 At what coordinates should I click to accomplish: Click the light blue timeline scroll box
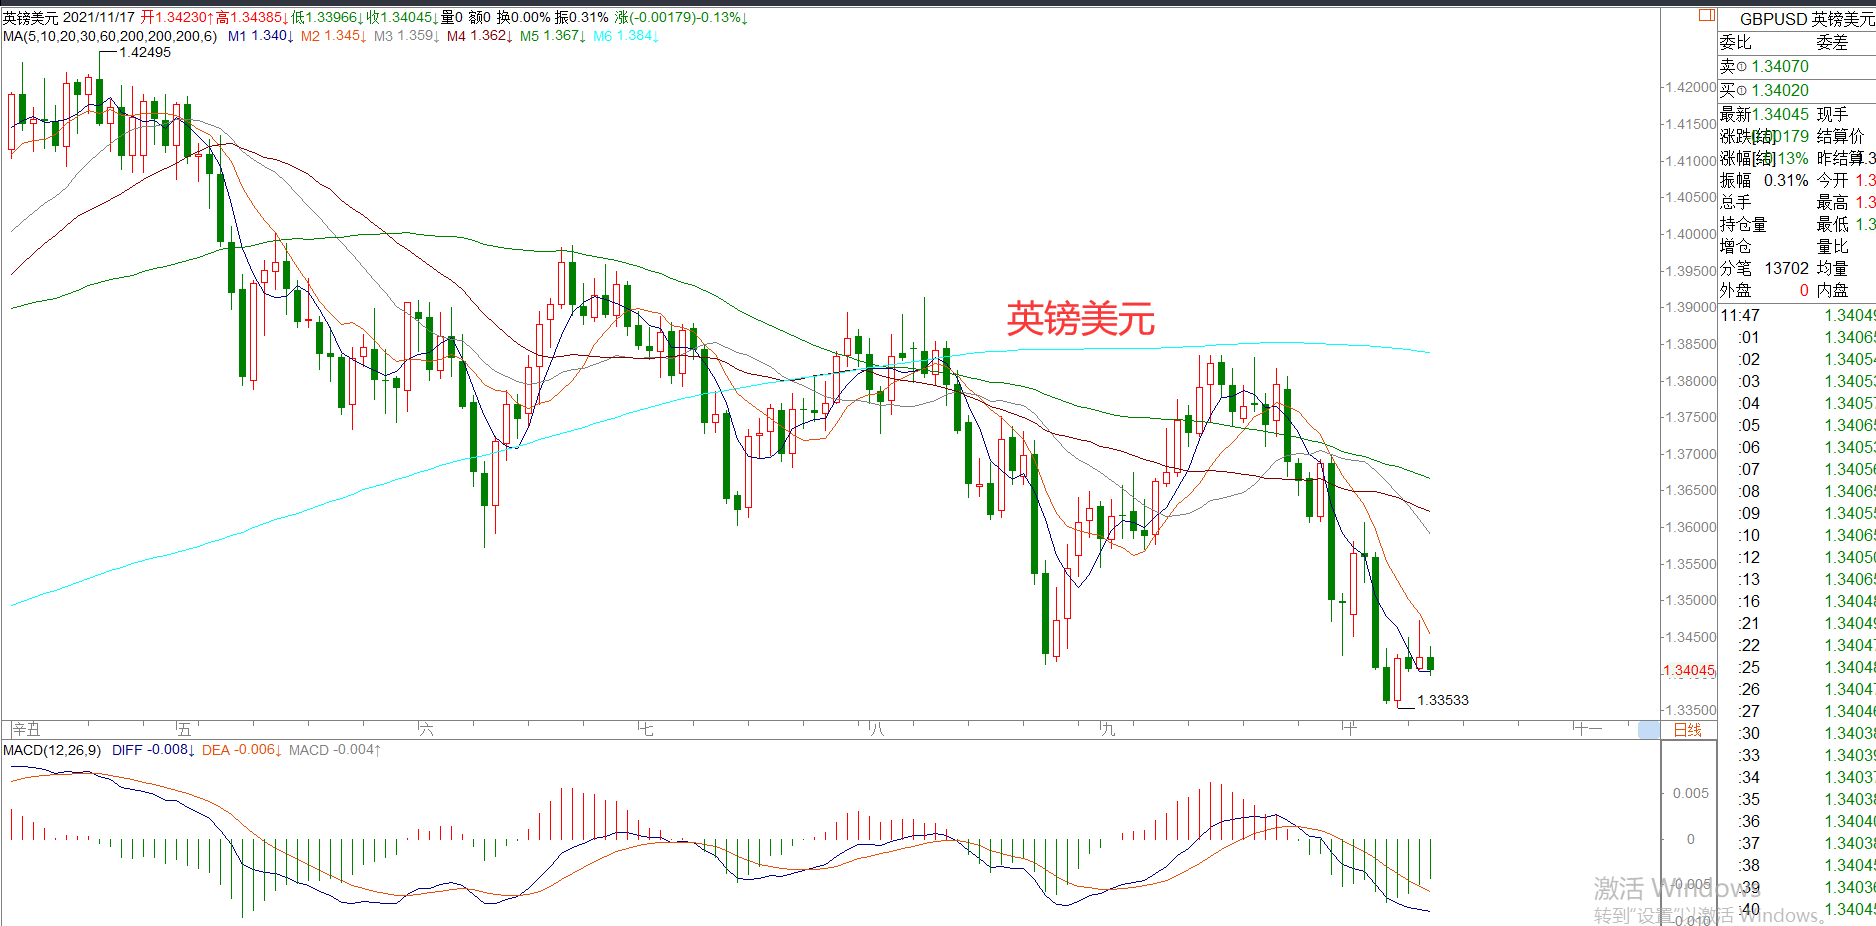coord(1649,730)
